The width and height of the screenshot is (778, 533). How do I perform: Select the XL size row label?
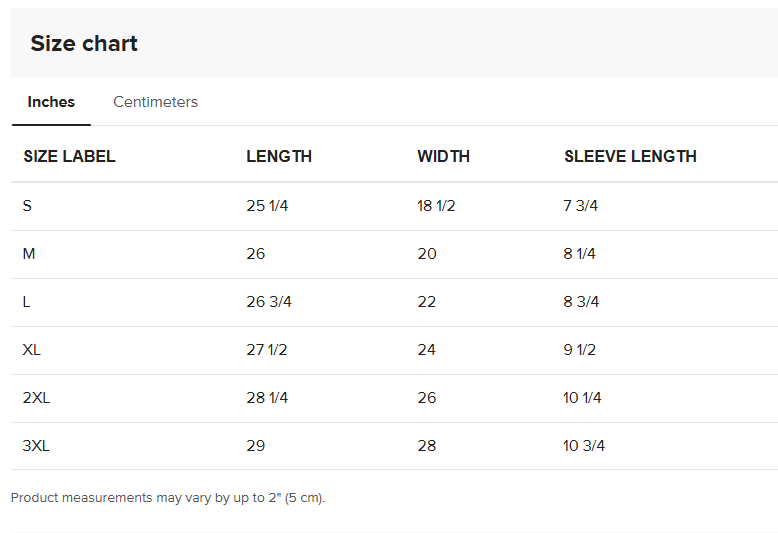32,350
